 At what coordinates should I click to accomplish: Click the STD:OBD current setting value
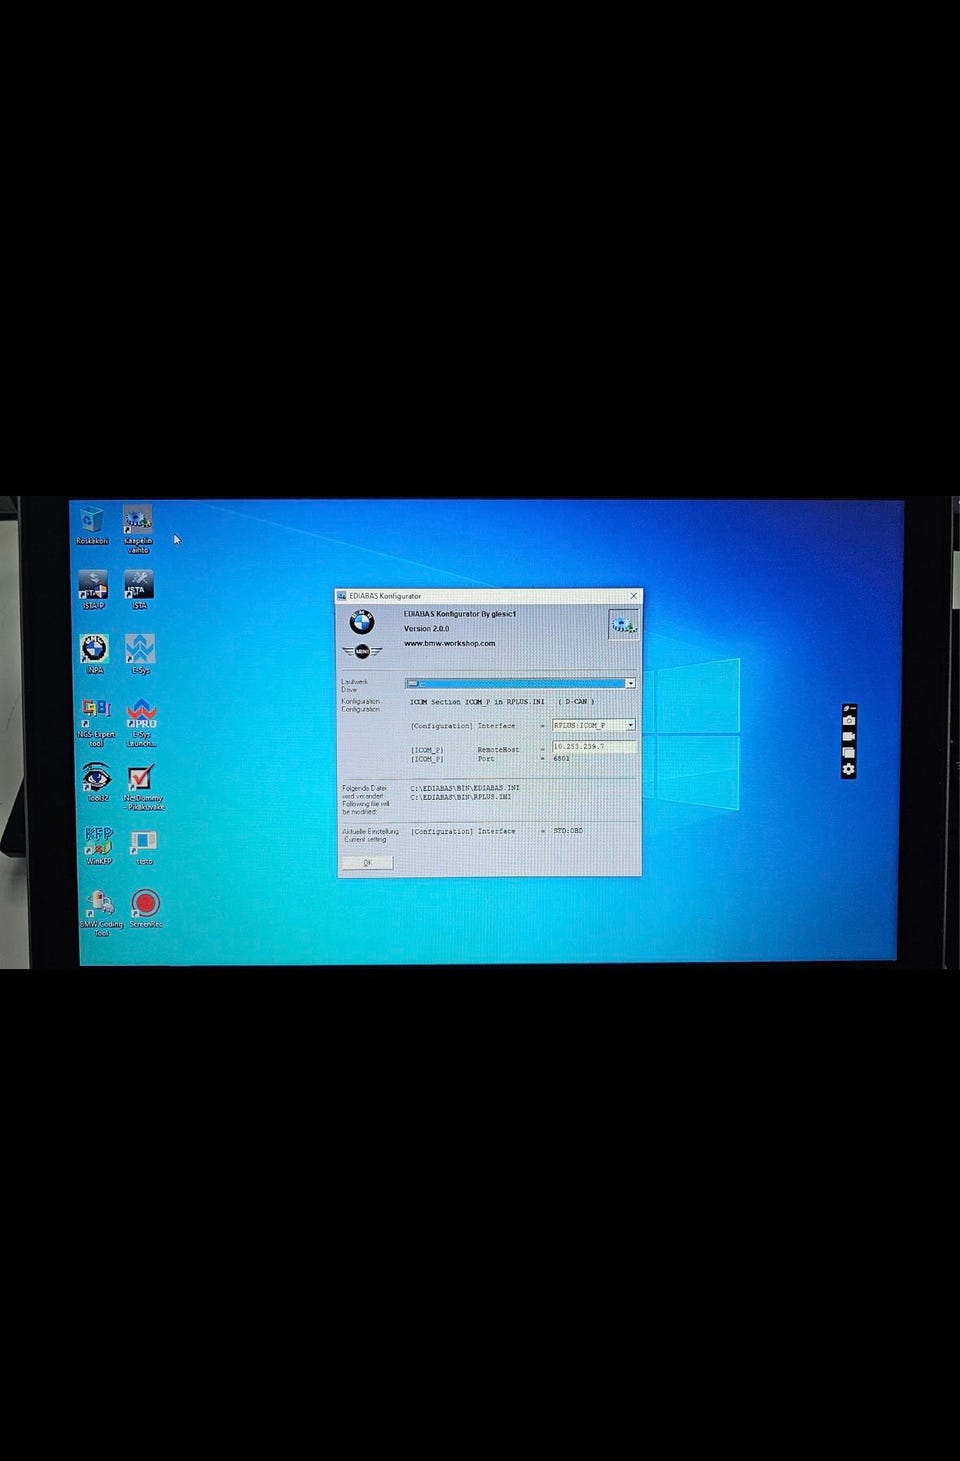pos(568,830)
